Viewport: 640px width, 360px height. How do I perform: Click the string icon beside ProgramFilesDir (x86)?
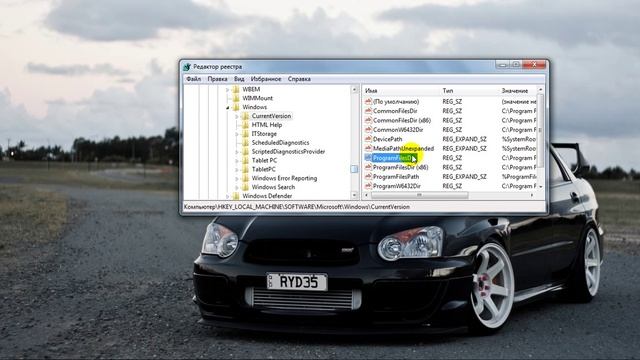[368, 167]
